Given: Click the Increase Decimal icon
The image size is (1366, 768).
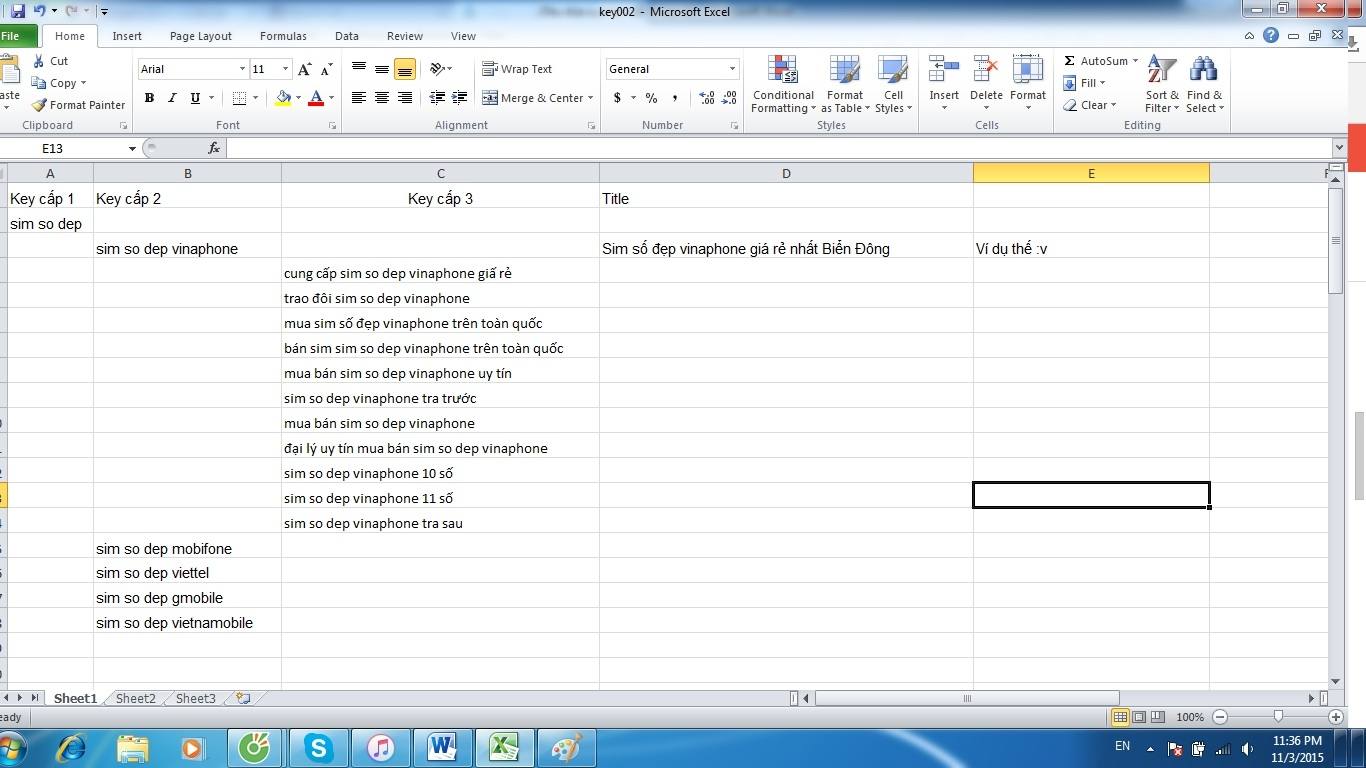Looking at the screenshot, I should (x=707, y=98).
